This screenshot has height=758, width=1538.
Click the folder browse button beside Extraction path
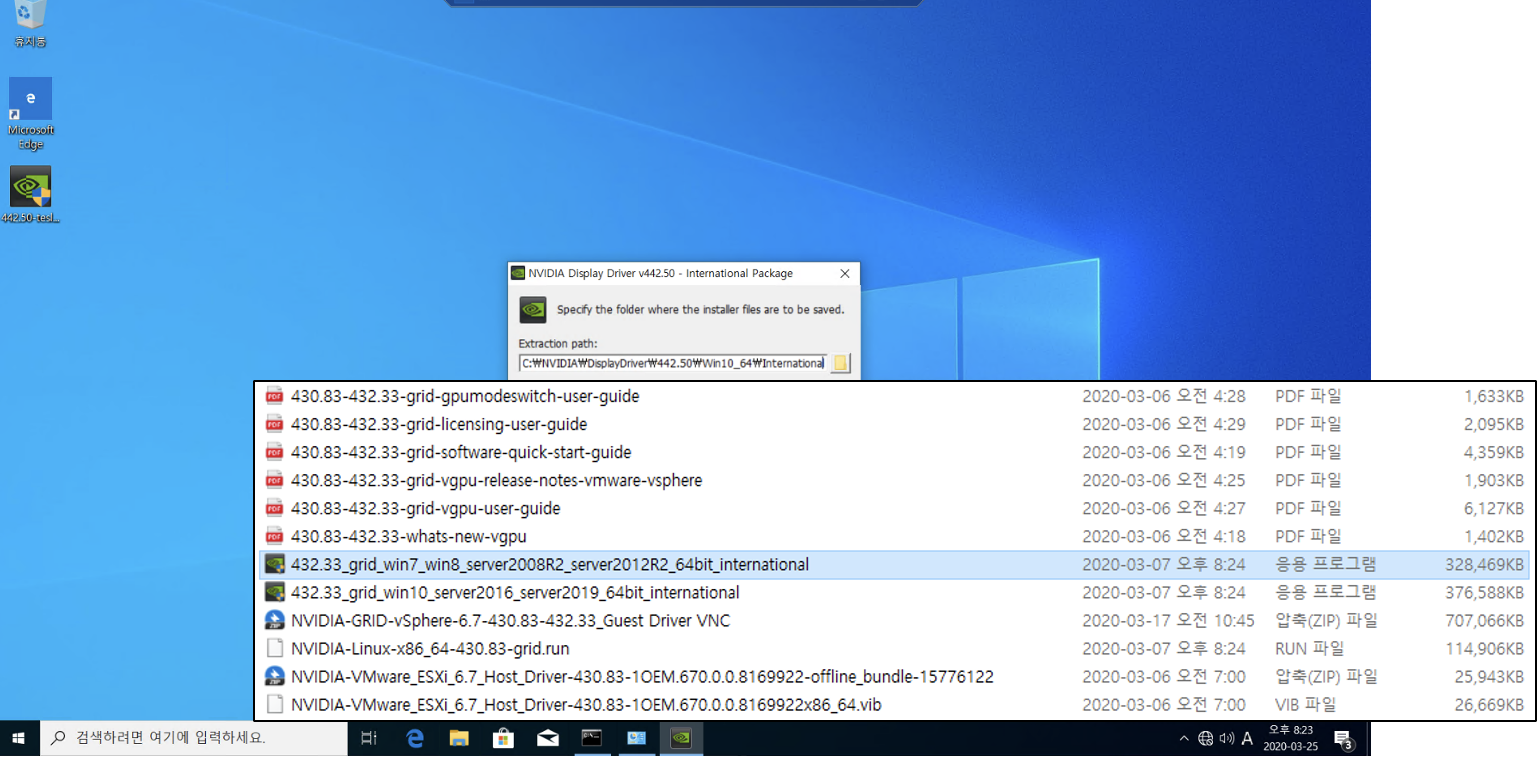[x=840, y=363]
